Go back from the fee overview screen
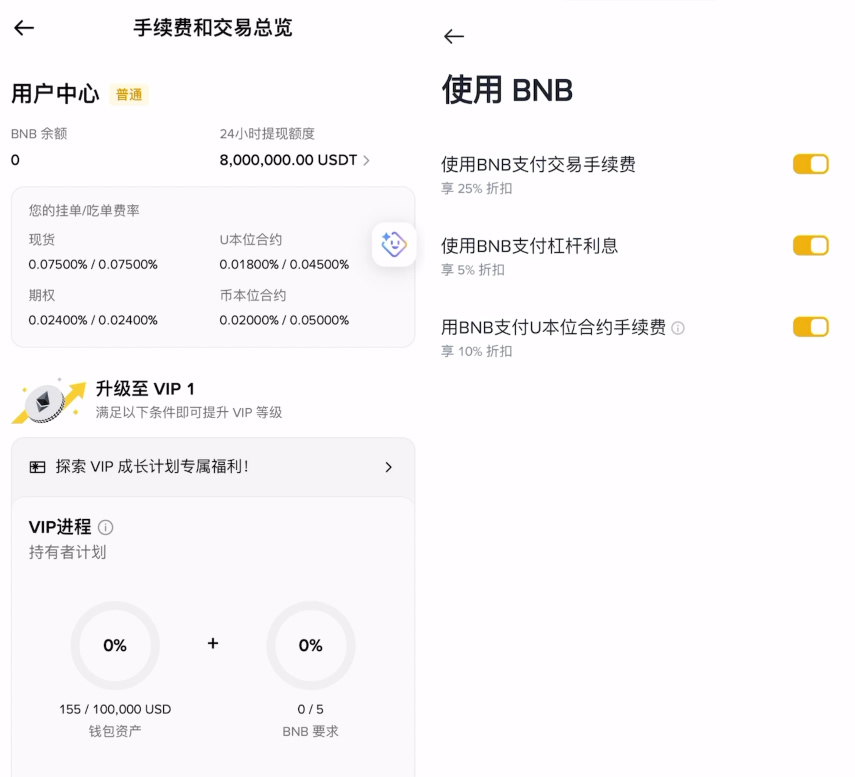Screen dimensions: 855x777 (24, 28)
